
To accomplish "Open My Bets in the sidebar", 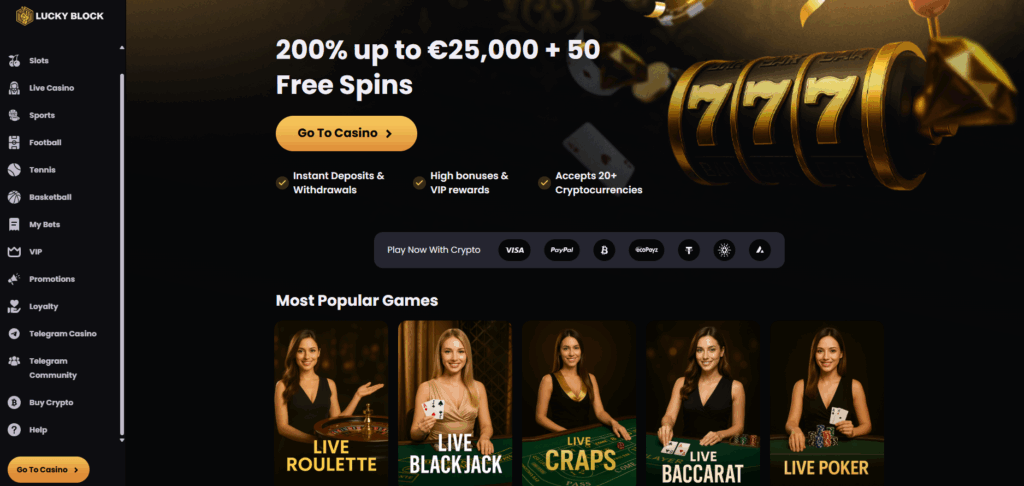I will (x=44, y=225).
